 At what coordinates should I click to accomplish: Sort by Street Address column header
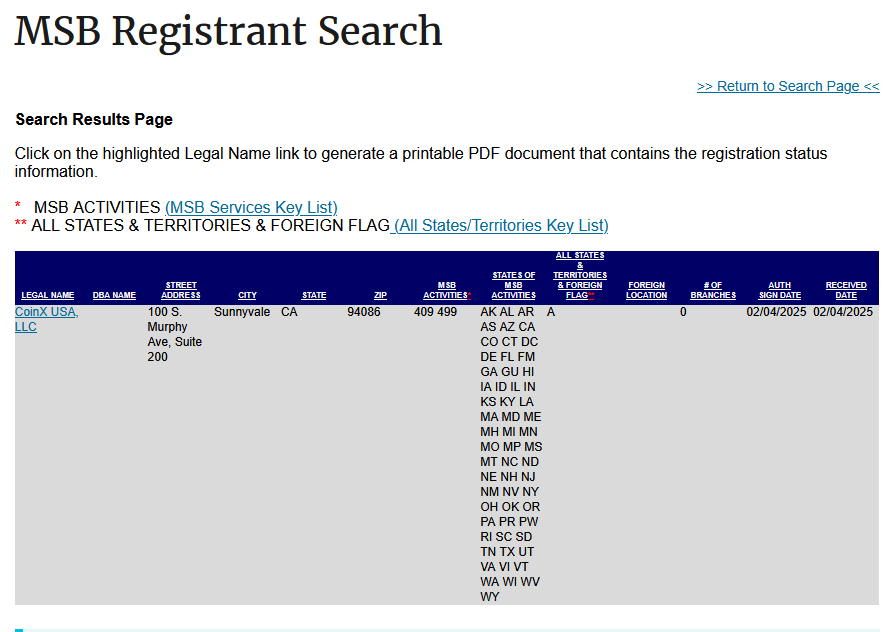pyautogui.click(x=180, y=290)
